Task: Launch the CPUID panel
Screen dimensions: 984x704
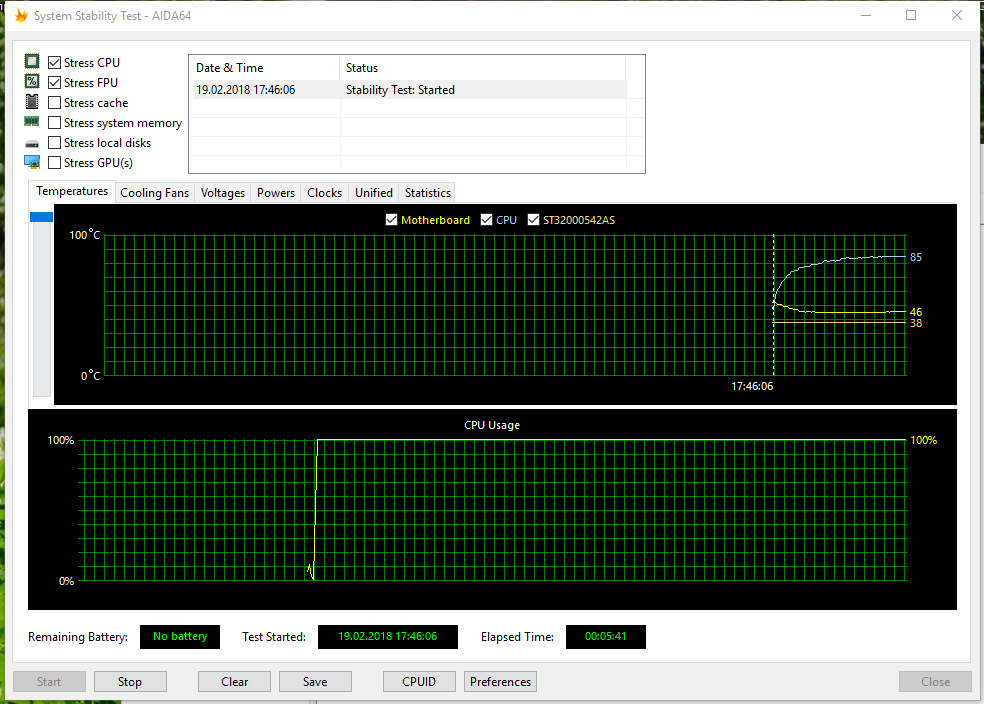Action: coord(419,682)
